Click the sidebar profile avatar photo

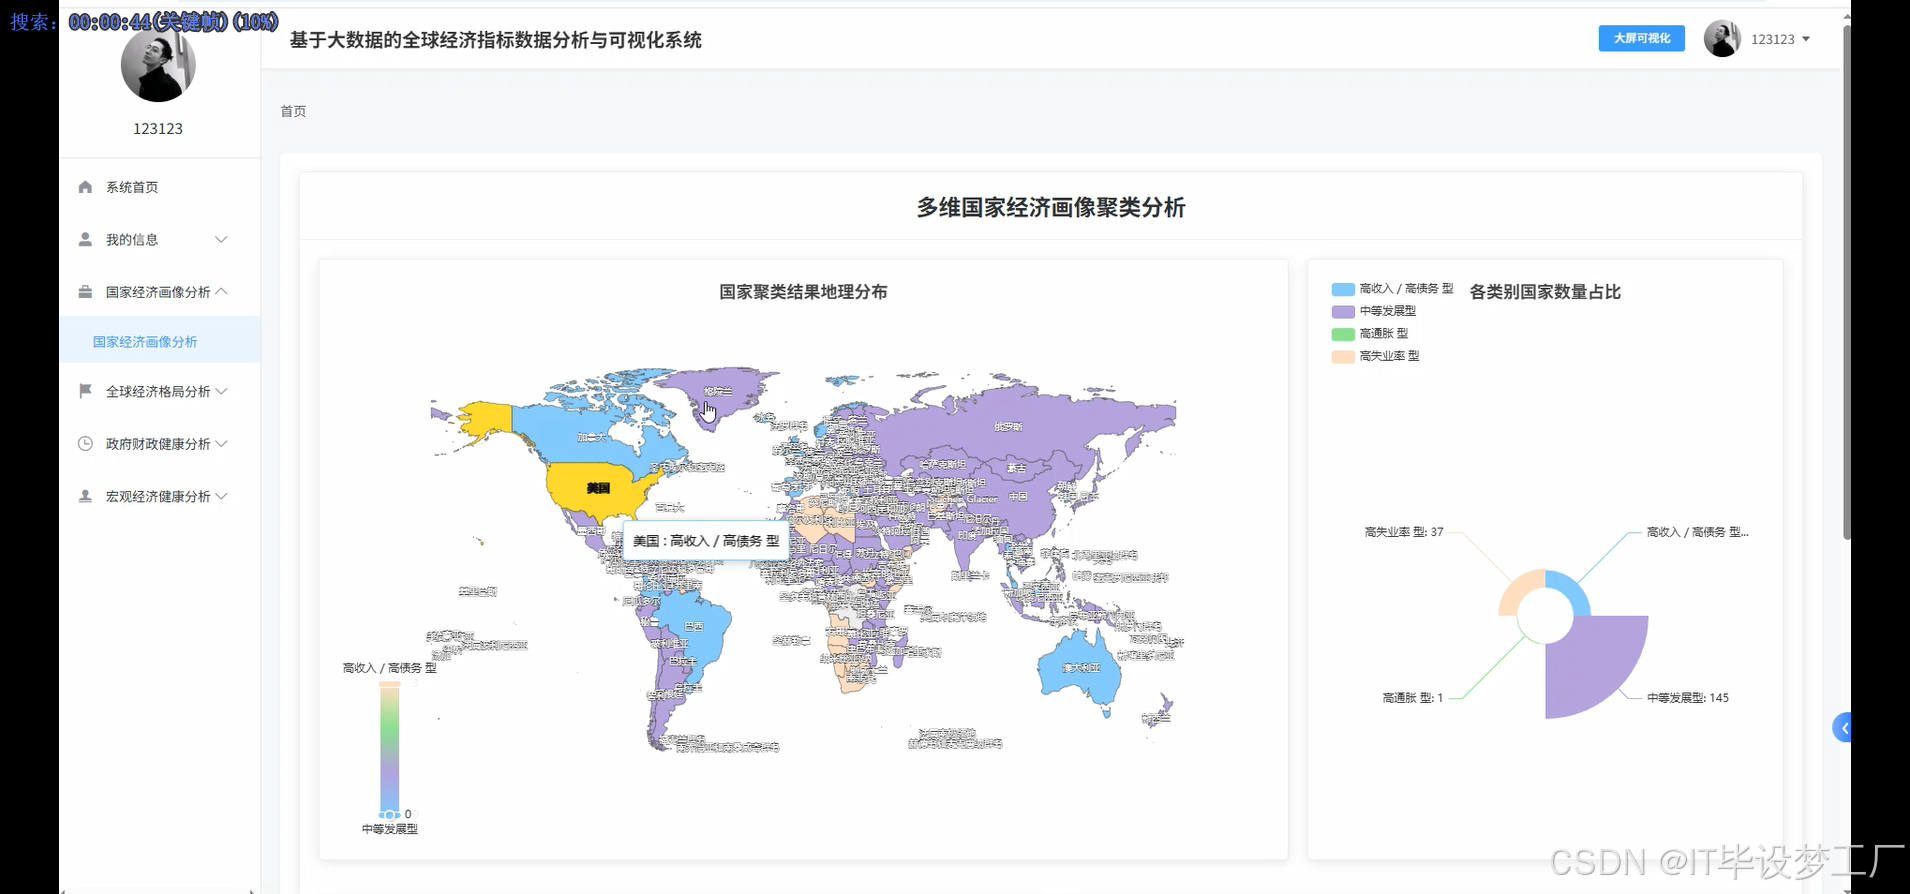tap(158, 65)
